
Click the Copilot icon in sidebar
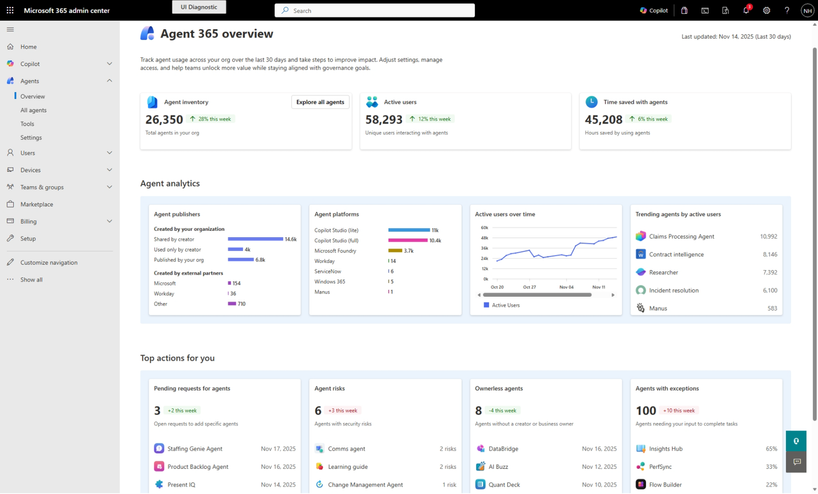click(x=10, y=64)
